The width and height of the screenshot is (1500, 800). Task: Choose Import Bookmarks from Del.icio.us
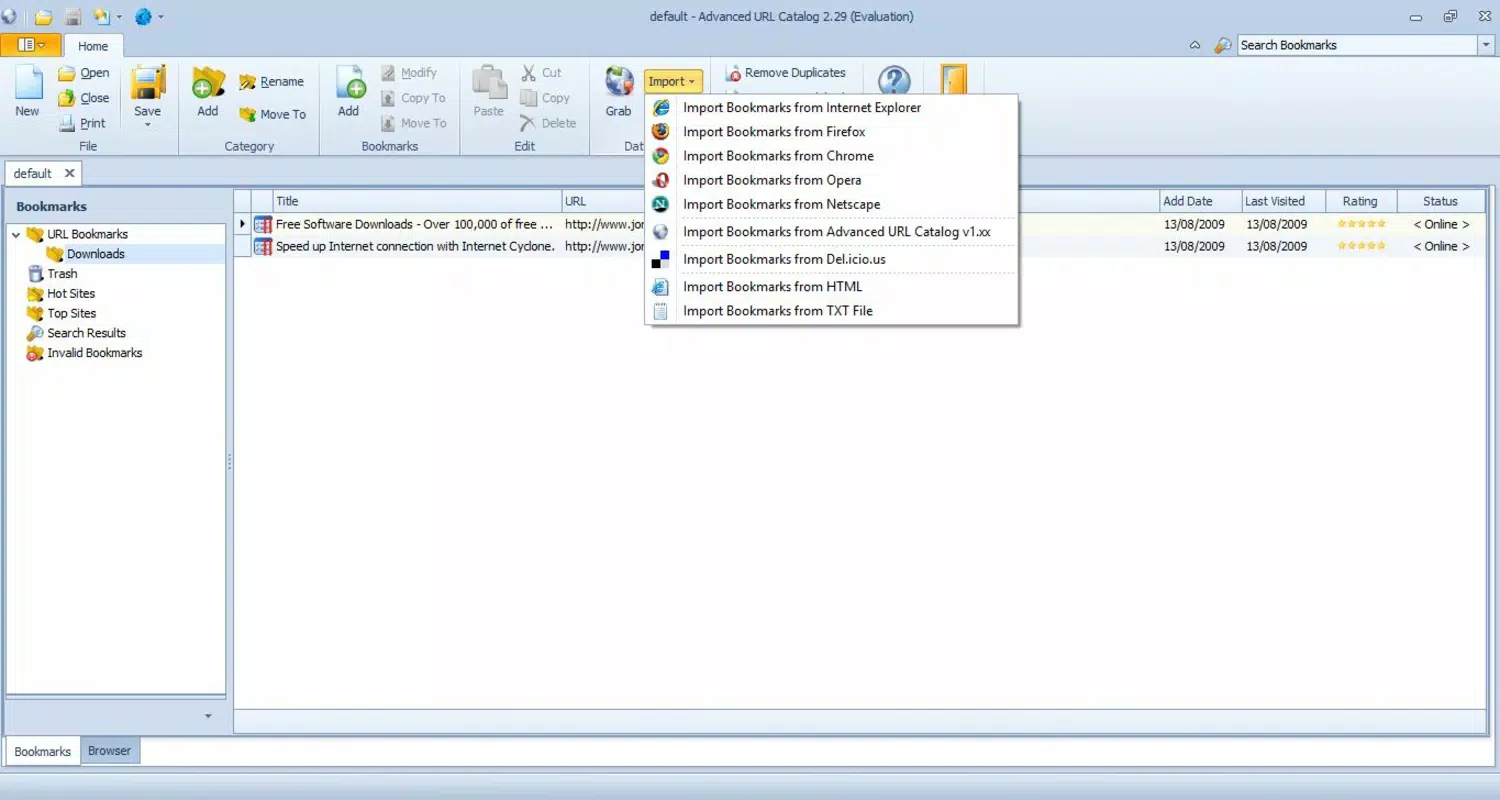(x=831, y=260)
